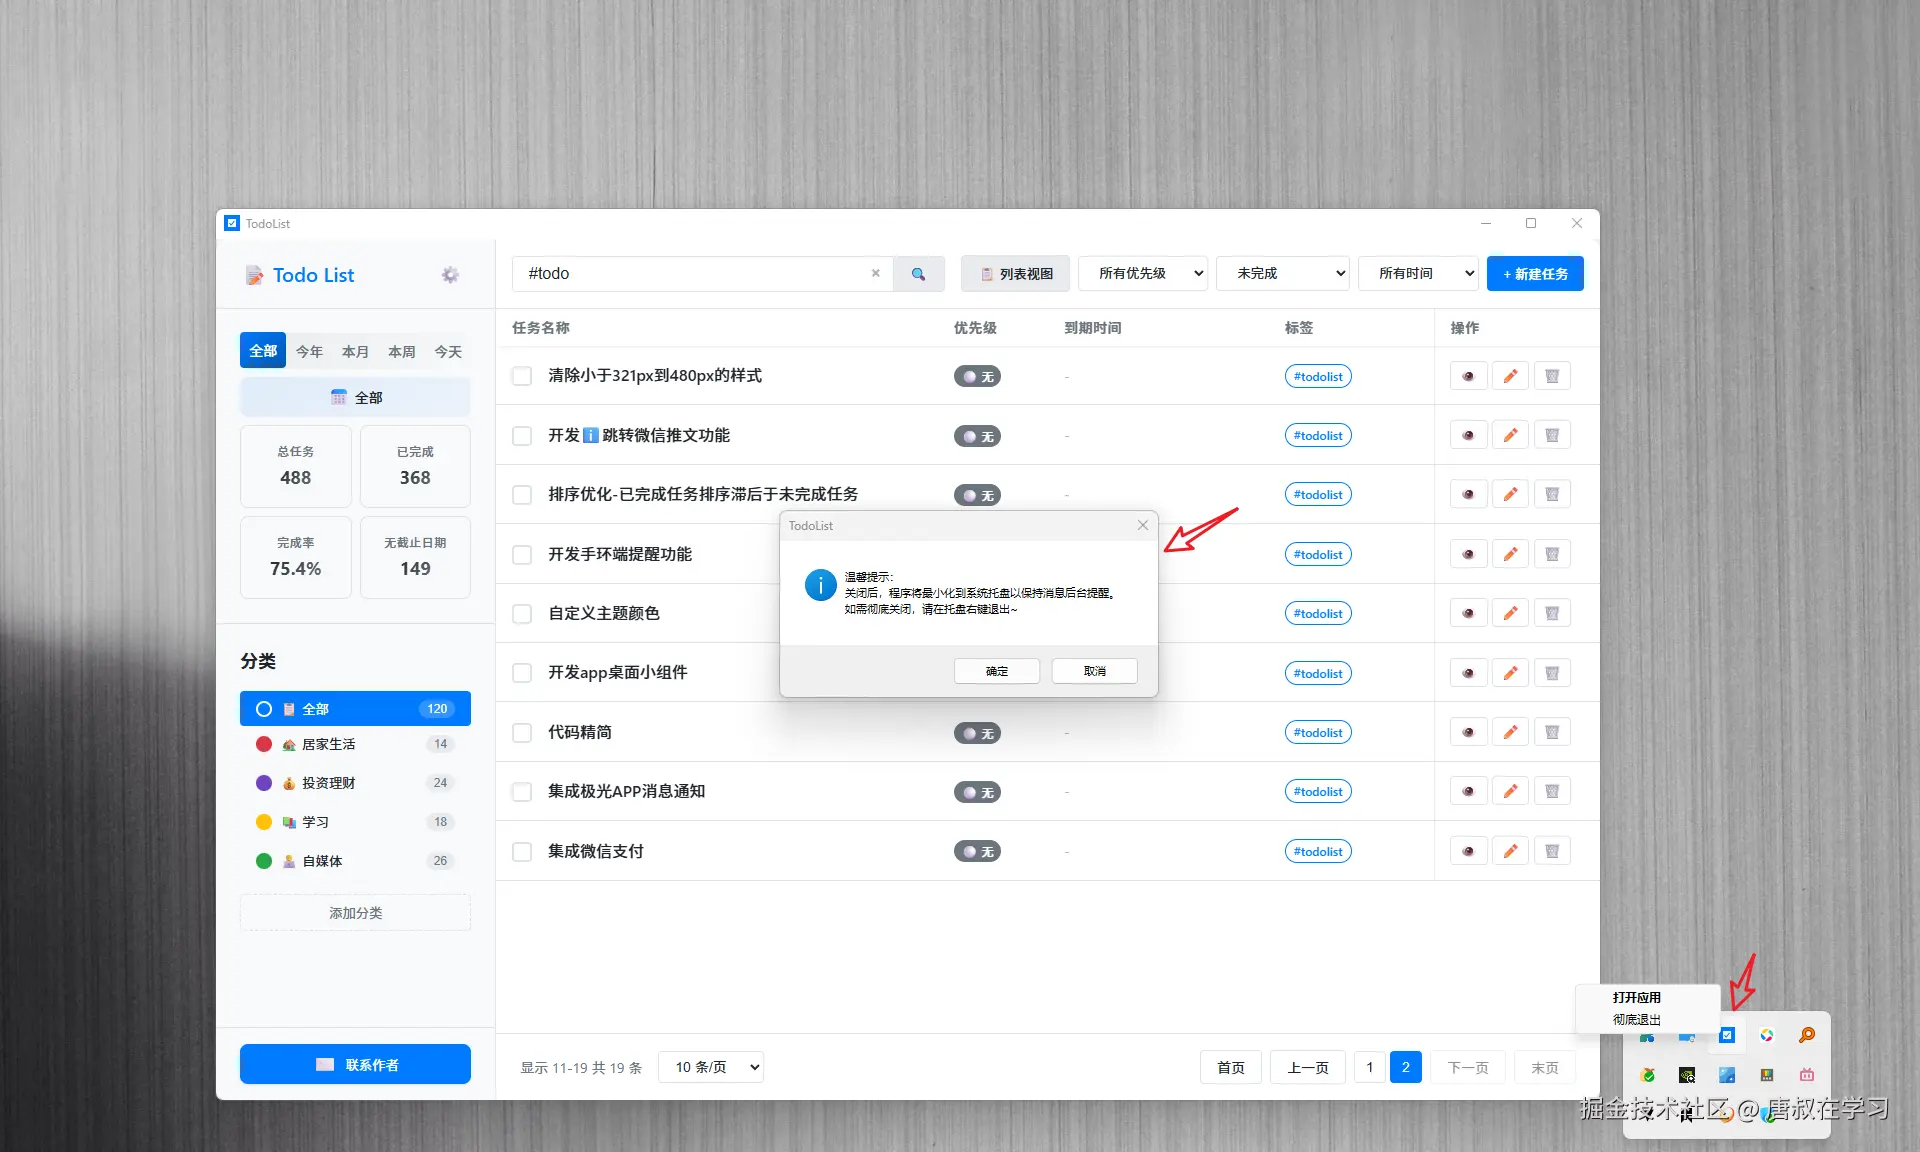
Task: Click the 新建任务 button
Action: coord(1535,274)
